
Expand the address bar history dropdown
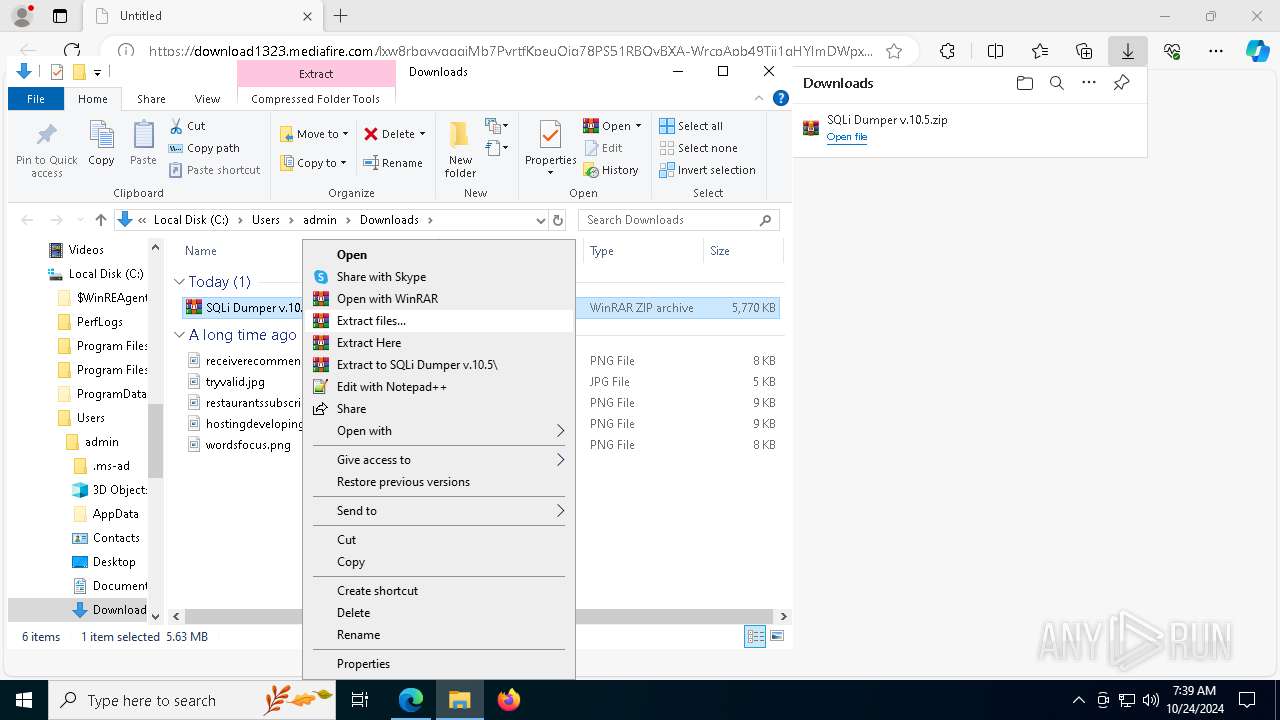point(541,220)
